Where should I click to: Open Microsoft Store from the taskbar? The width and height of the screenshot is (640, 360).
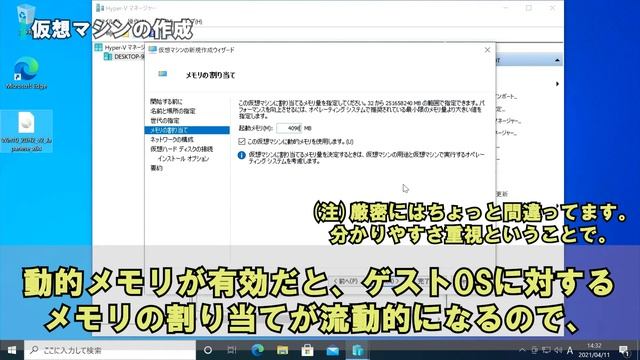pyautogui.click(x=307, y=350)
